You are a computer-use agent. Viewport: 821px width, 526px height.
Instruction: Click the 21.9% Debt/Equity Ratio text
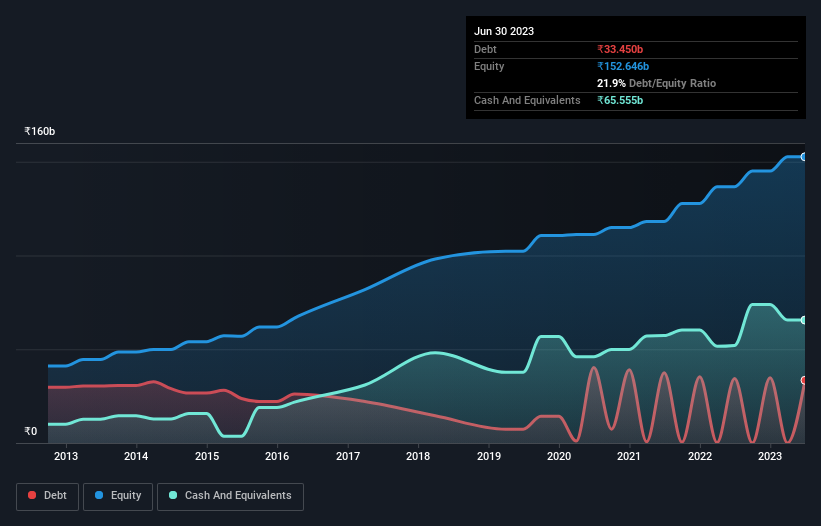pos(656,83)
